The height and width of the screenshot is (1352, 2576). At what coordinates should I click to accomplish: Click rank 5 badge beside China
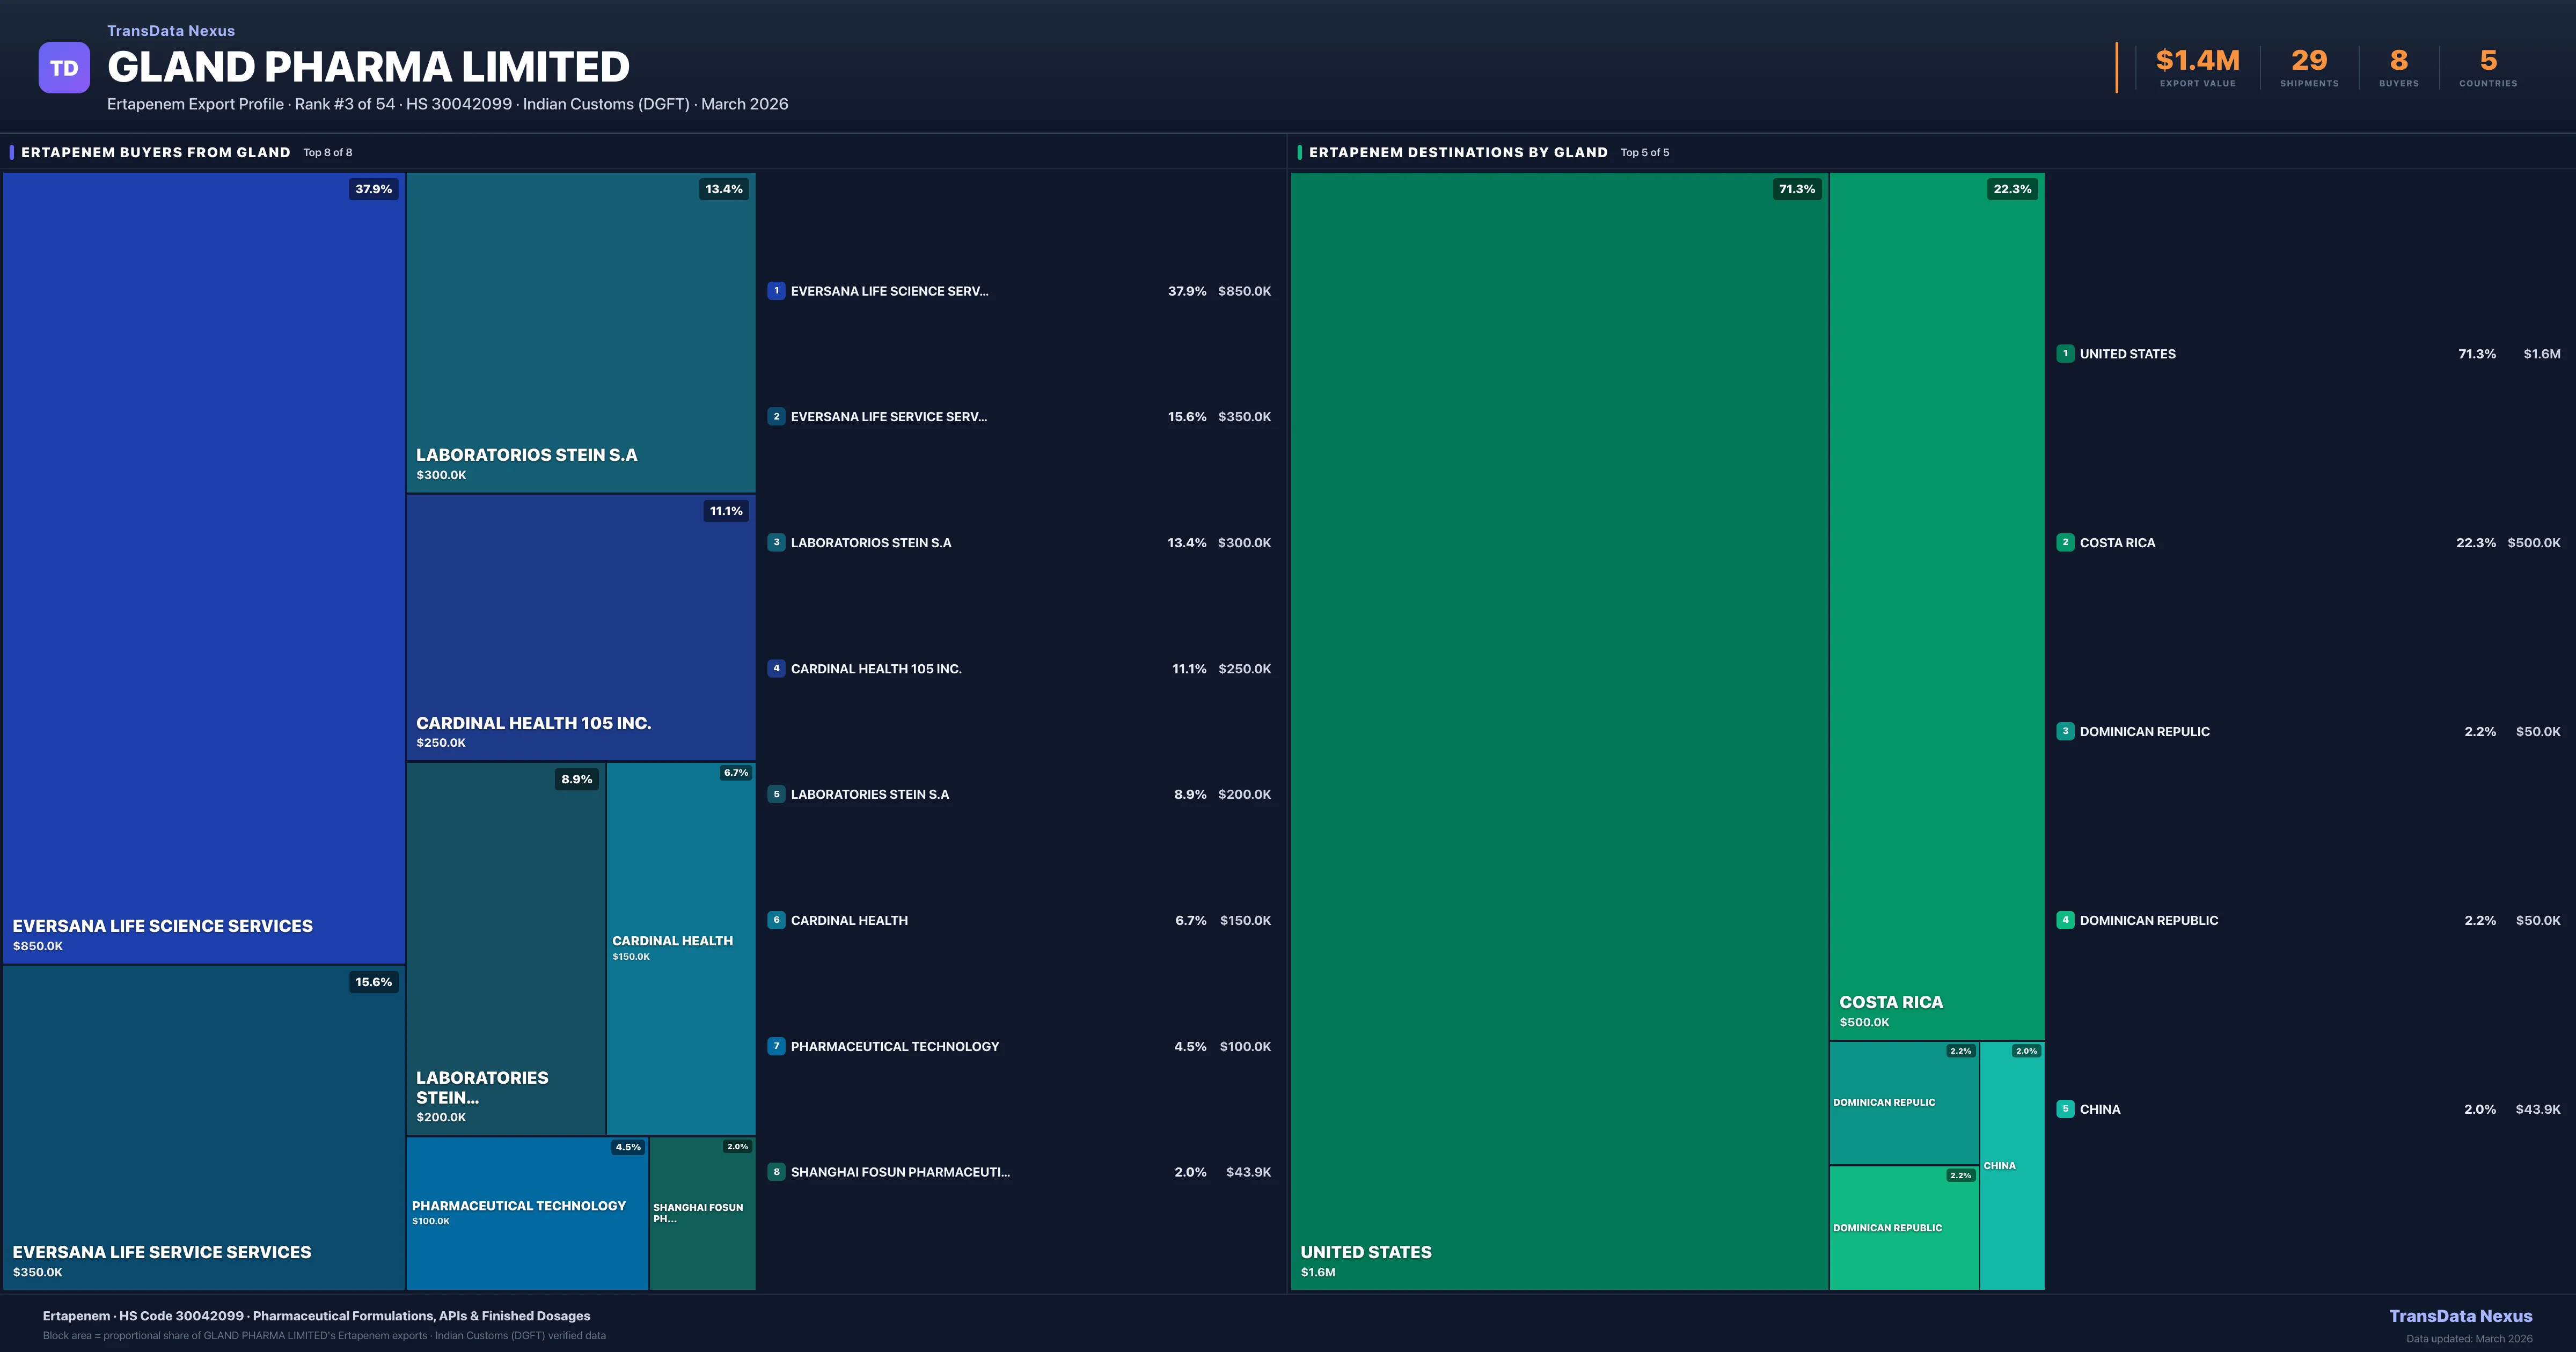(2065, 1109)
